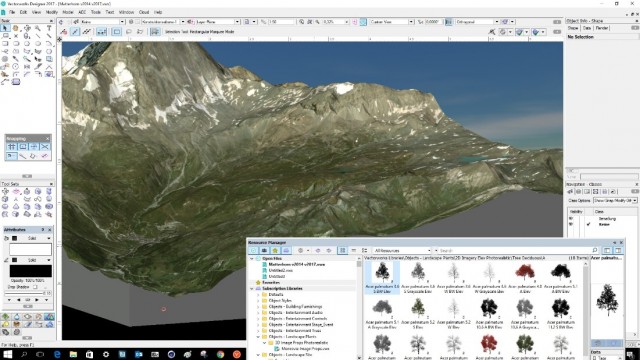This screenshot has height=360, width=640.
Task: Select the Zoom magnifier tool
Action: (x=38, y=28)
